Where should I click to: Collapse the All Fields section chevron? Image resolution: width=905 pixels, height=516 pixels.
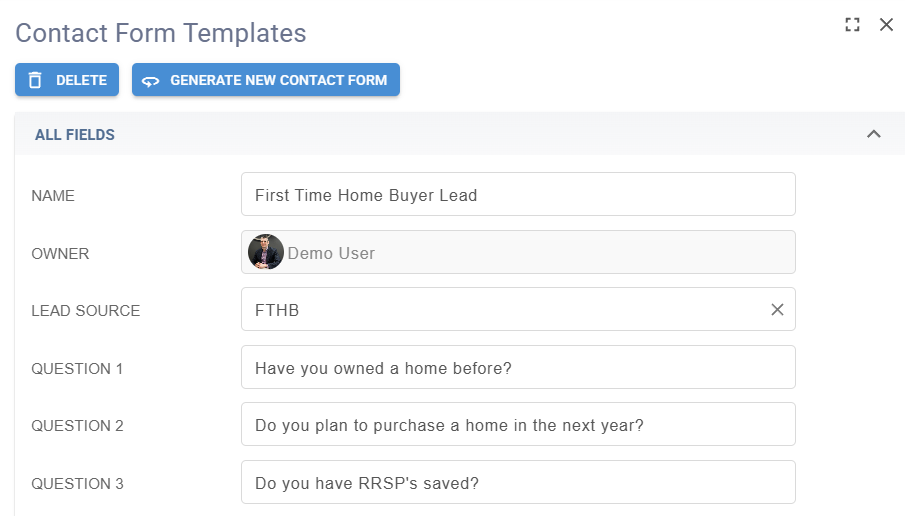[x=873, y=134]
